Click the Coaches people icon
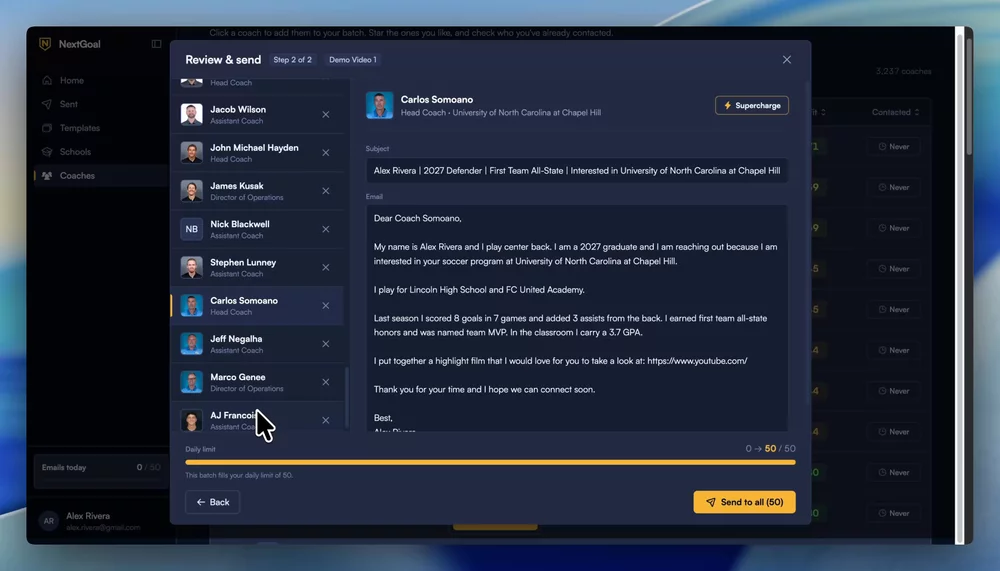This screenshot has width=1000, height=571. tap(47, 175)
